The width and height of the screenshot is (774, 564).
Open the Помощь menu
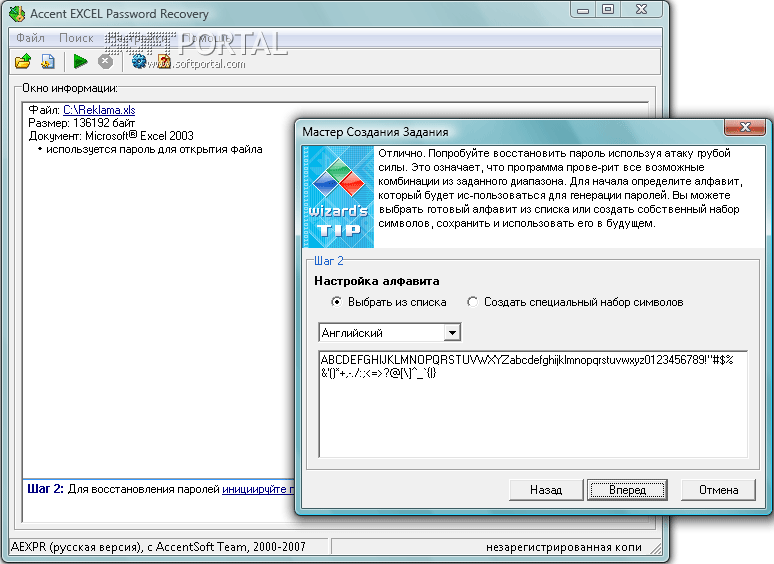click(x=206, y=38)
